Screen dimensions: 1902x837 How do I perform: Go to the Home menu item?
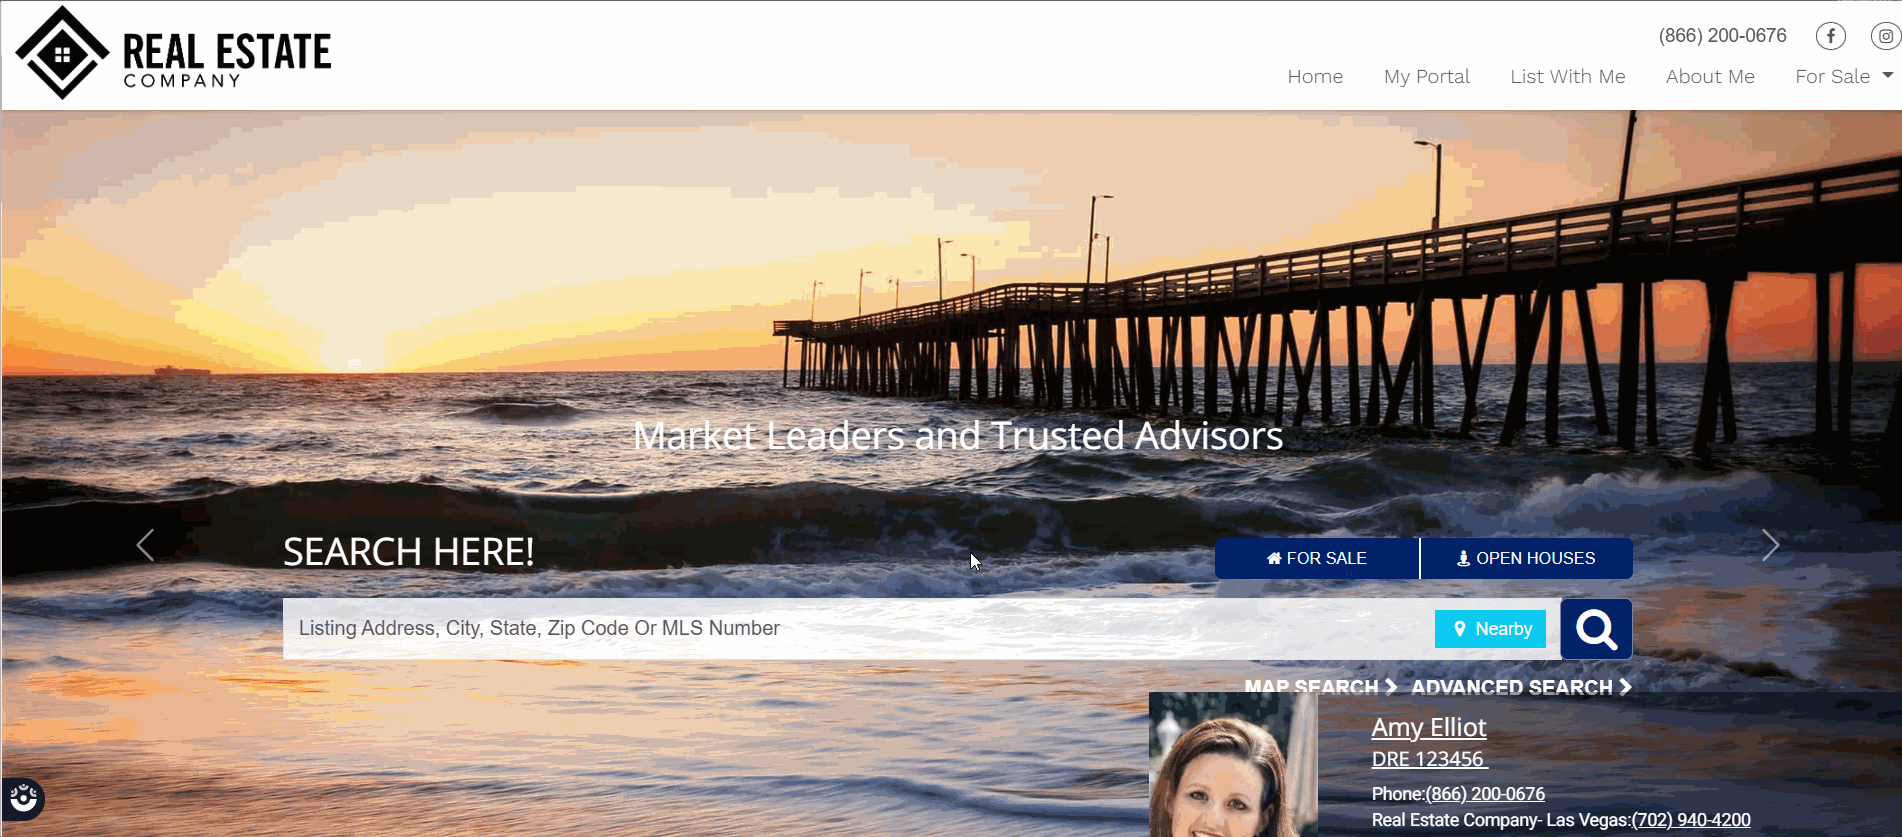click(x=1315, y=76)
